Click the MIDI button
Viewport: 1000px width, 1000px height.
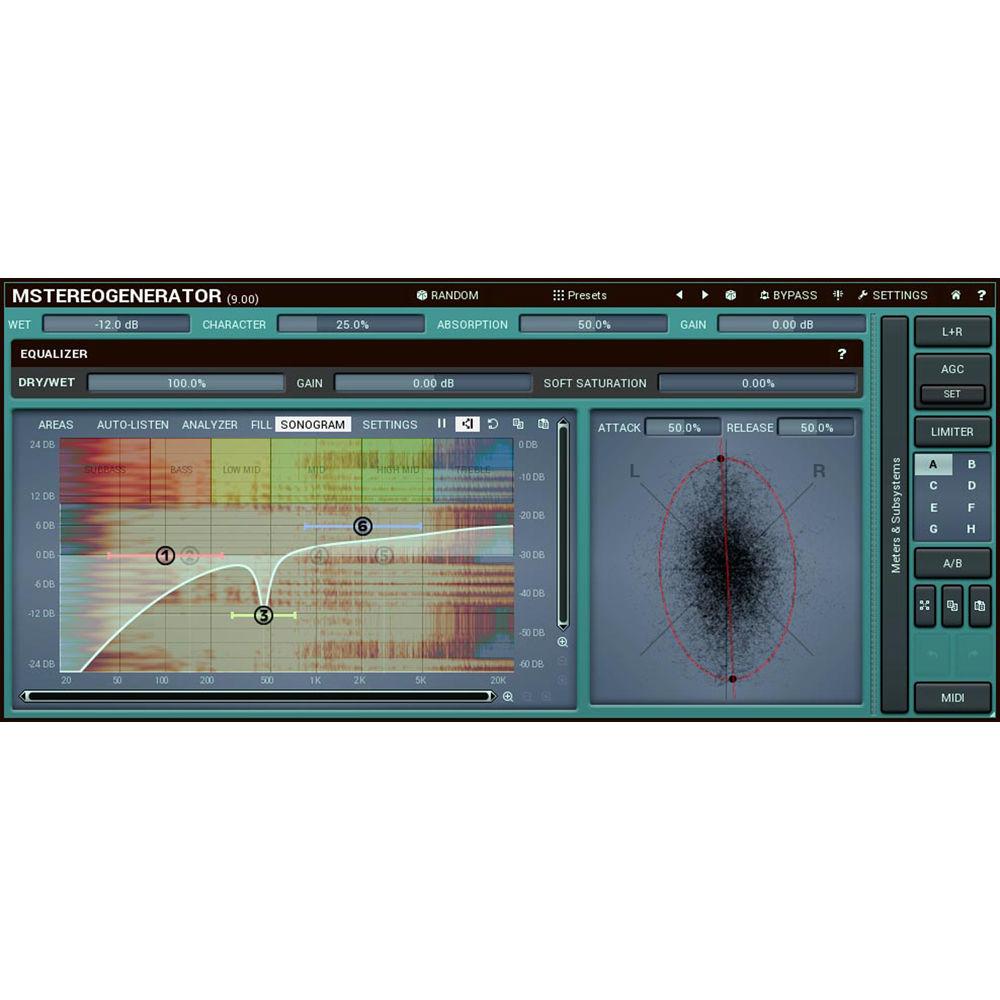coord(952,698)
